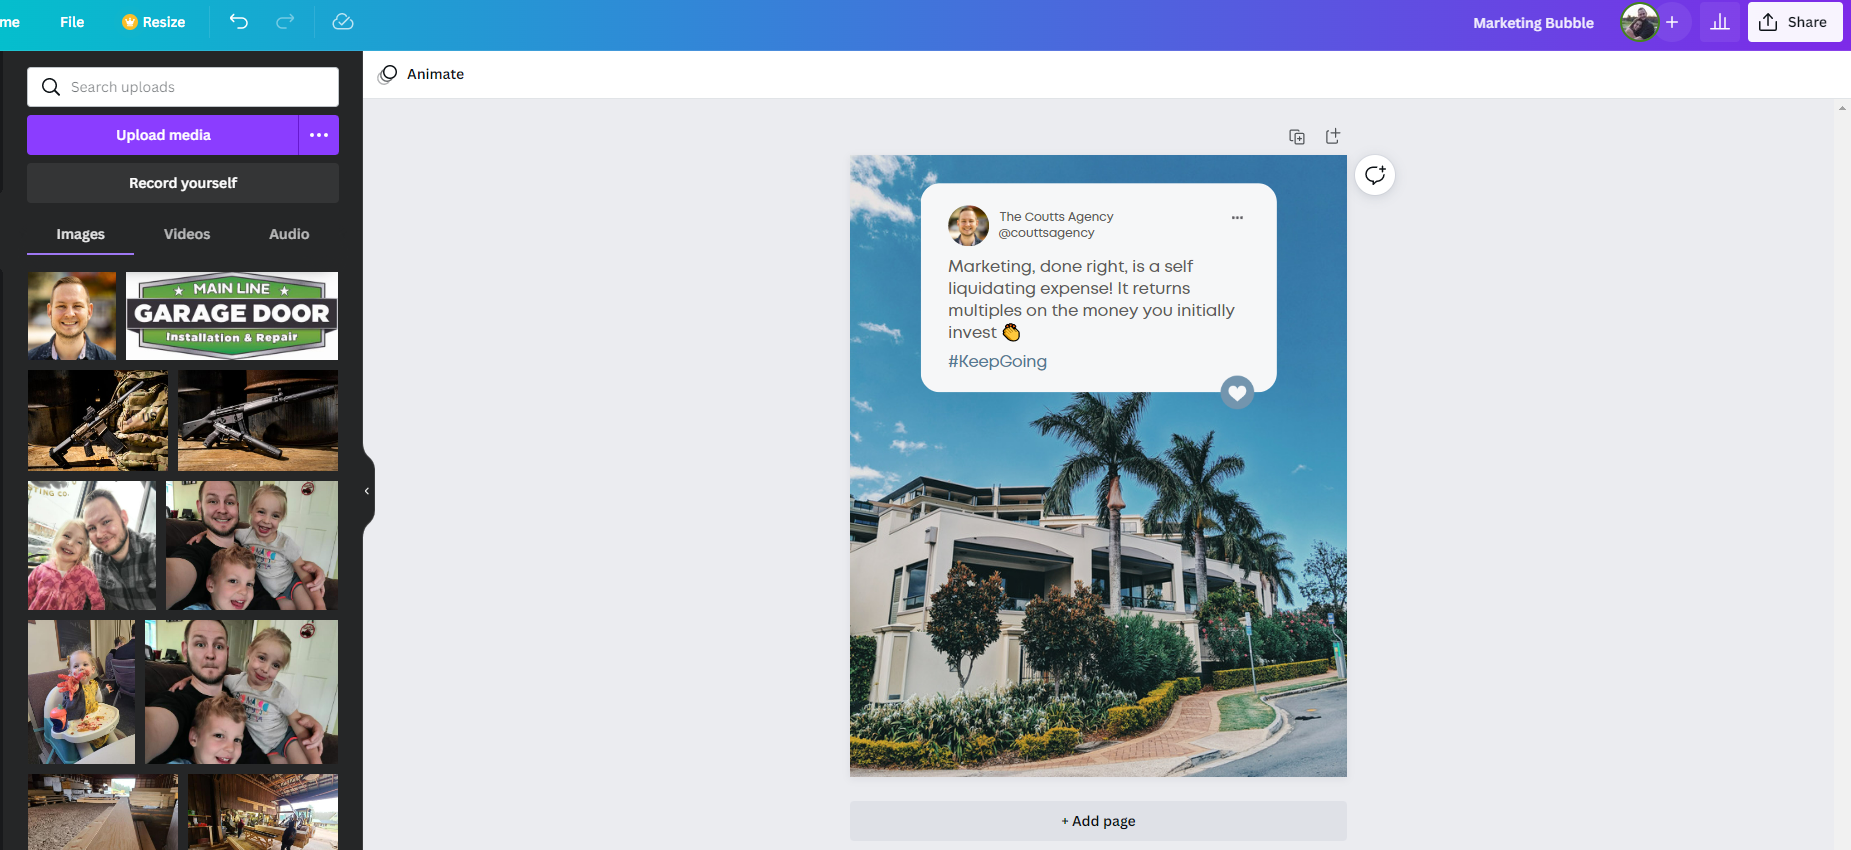The image size is (1851, 850).
Task: Click the plus icon to add collaborators
Action: (1672, 22)
